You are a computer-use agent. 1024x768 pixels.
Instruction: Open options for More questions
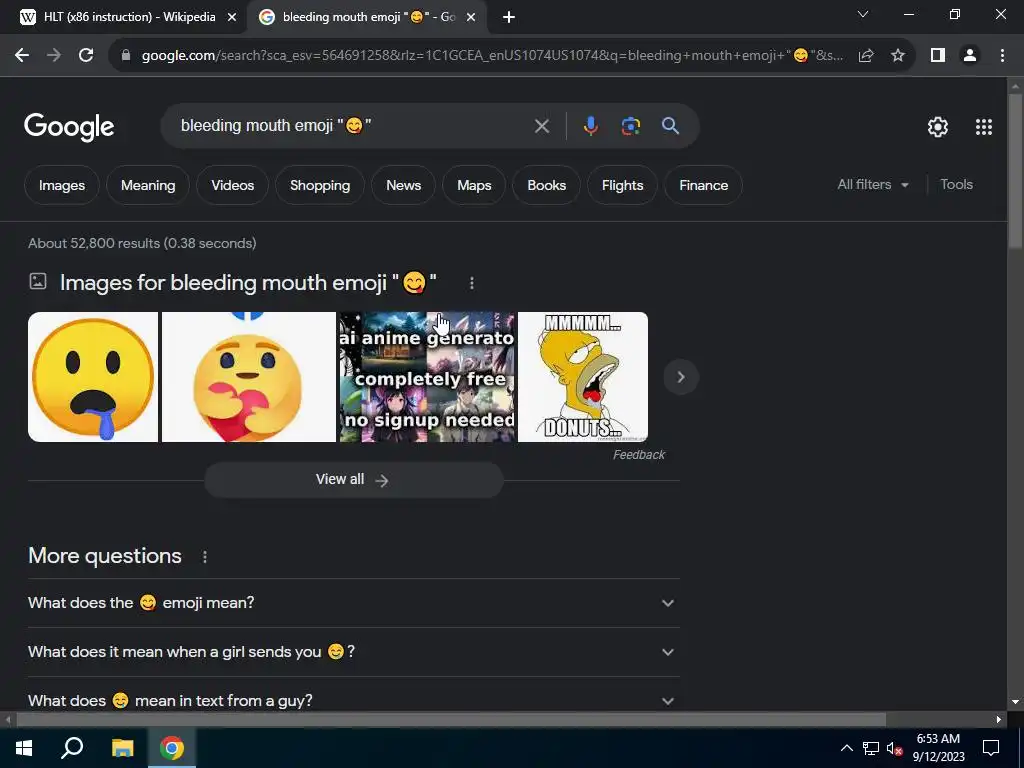coord(204,556)
